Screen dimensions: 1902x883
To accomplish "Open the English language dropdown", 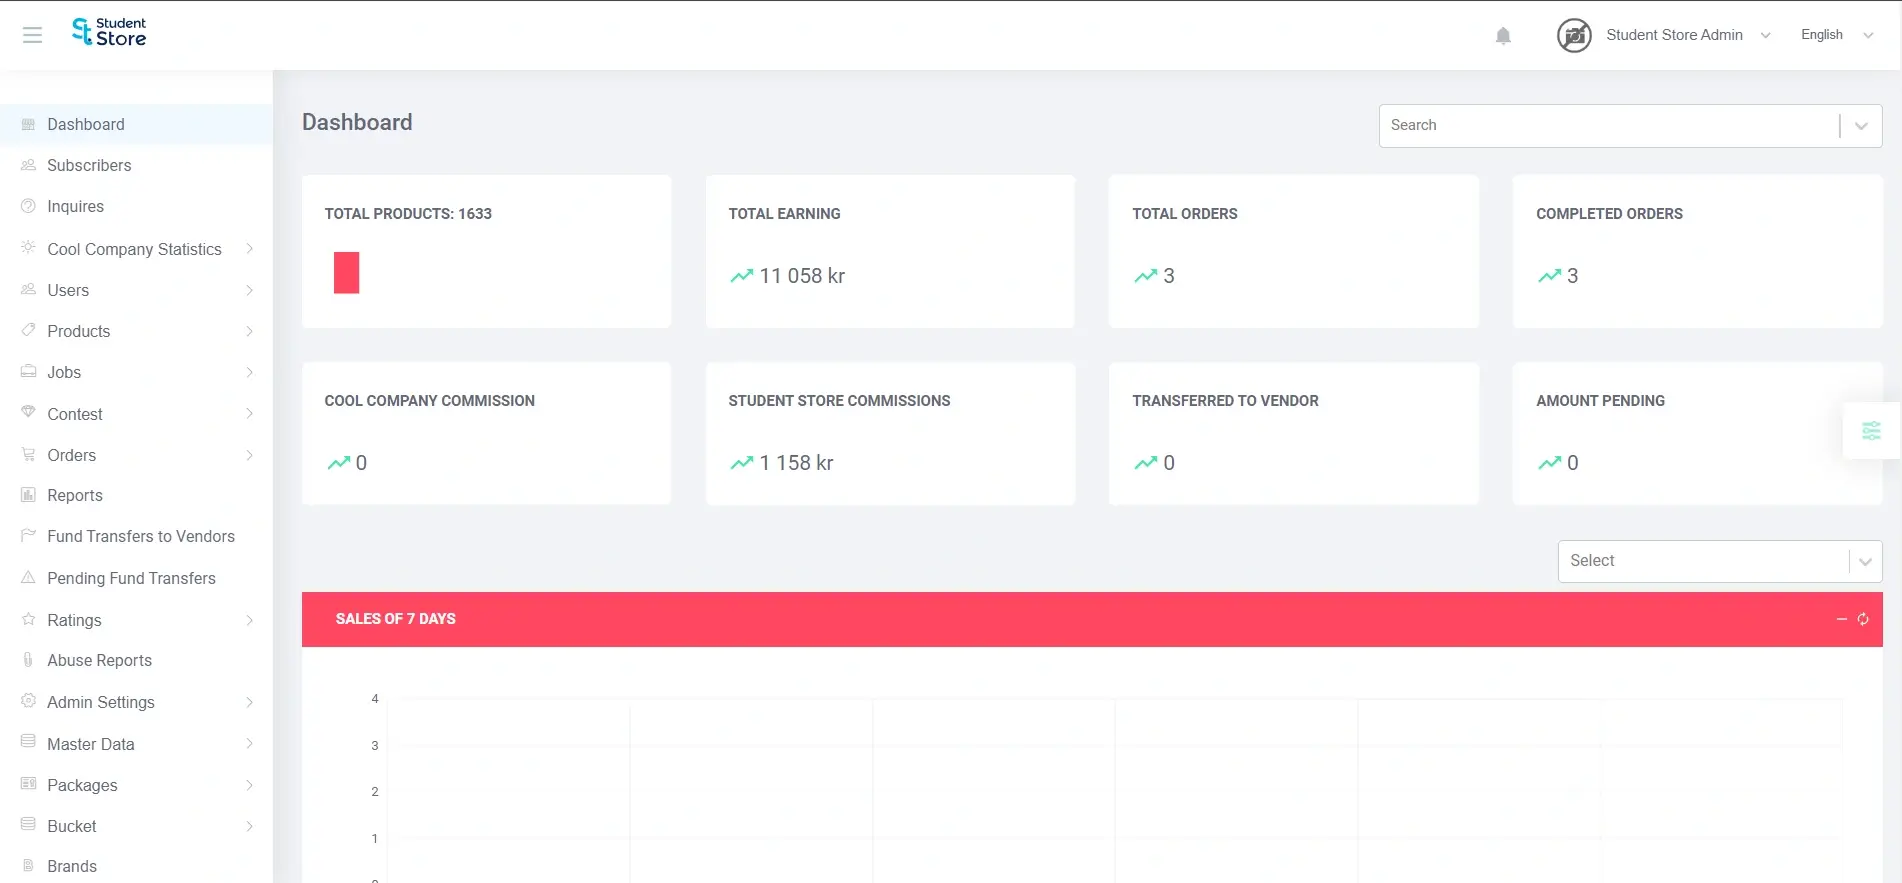I will (x=1836, y=35).
